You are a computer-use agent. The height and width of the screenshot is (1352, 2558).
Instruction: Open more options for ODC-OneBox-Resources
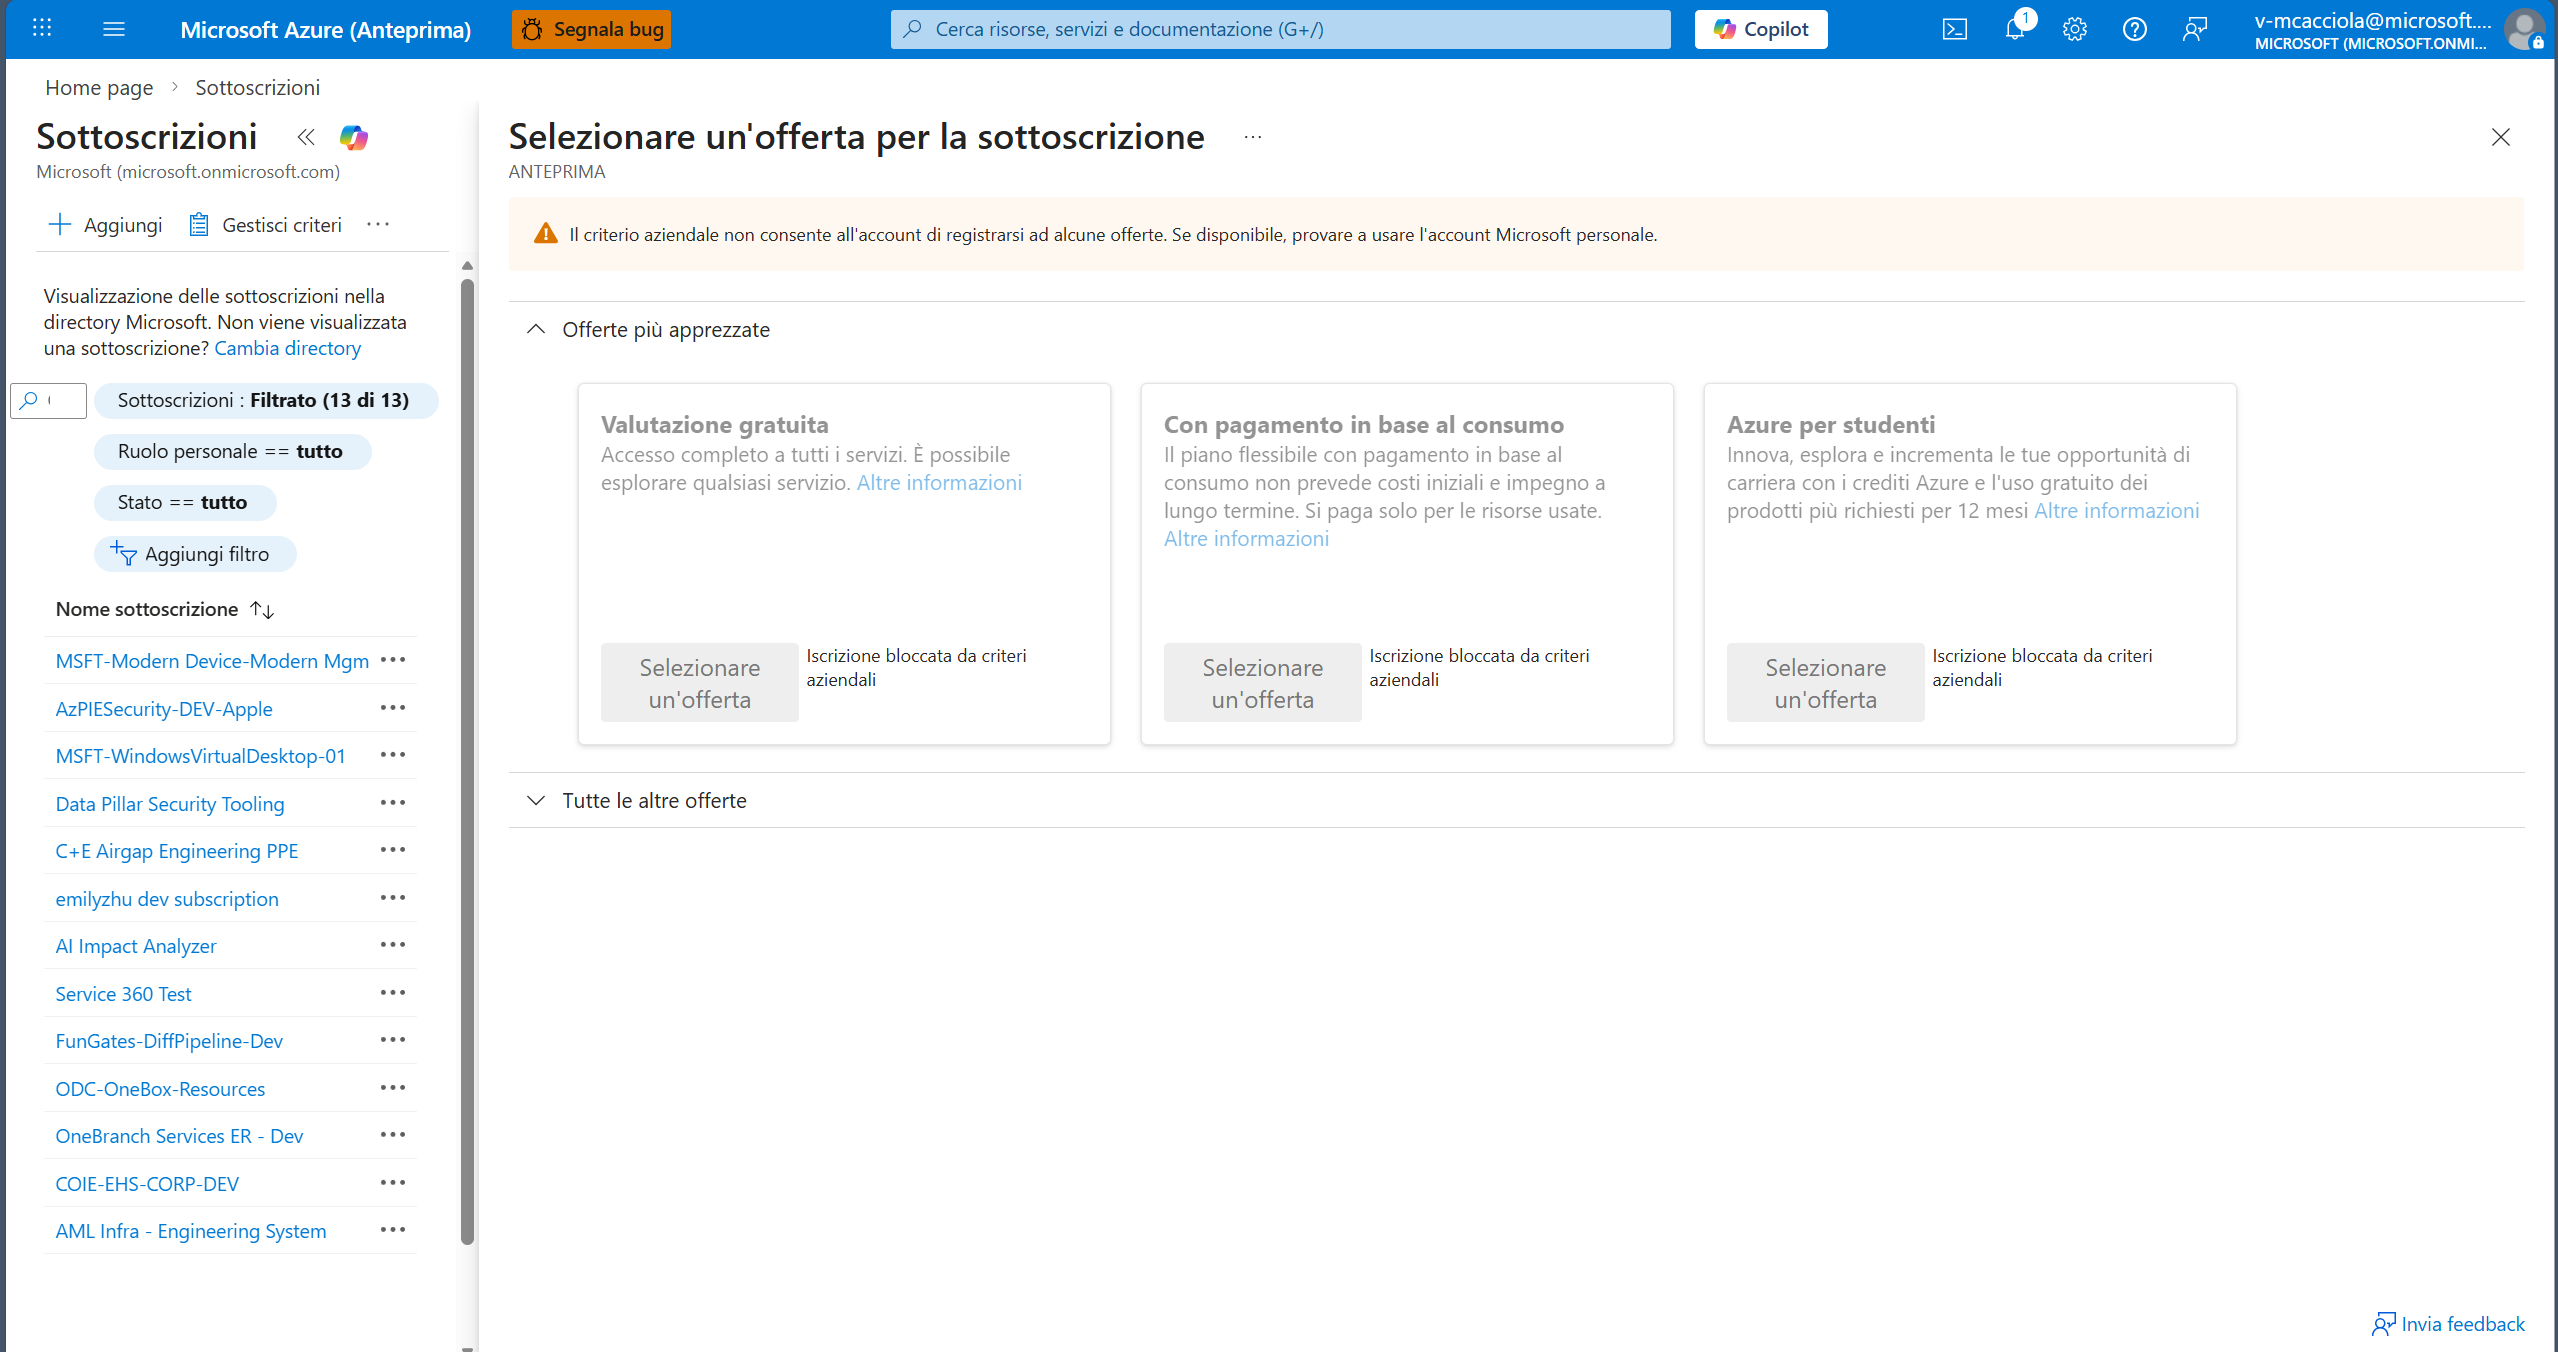click(x=393, y=1088)
